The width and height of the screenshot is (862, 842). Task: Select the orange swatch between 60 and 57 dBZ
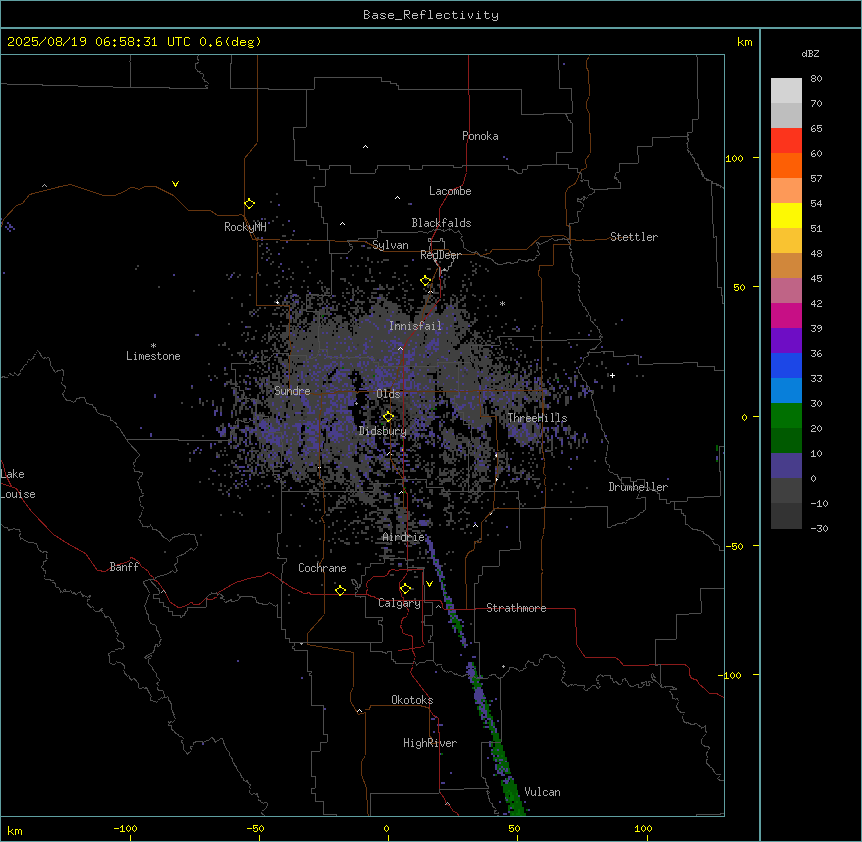coord(786,165)
